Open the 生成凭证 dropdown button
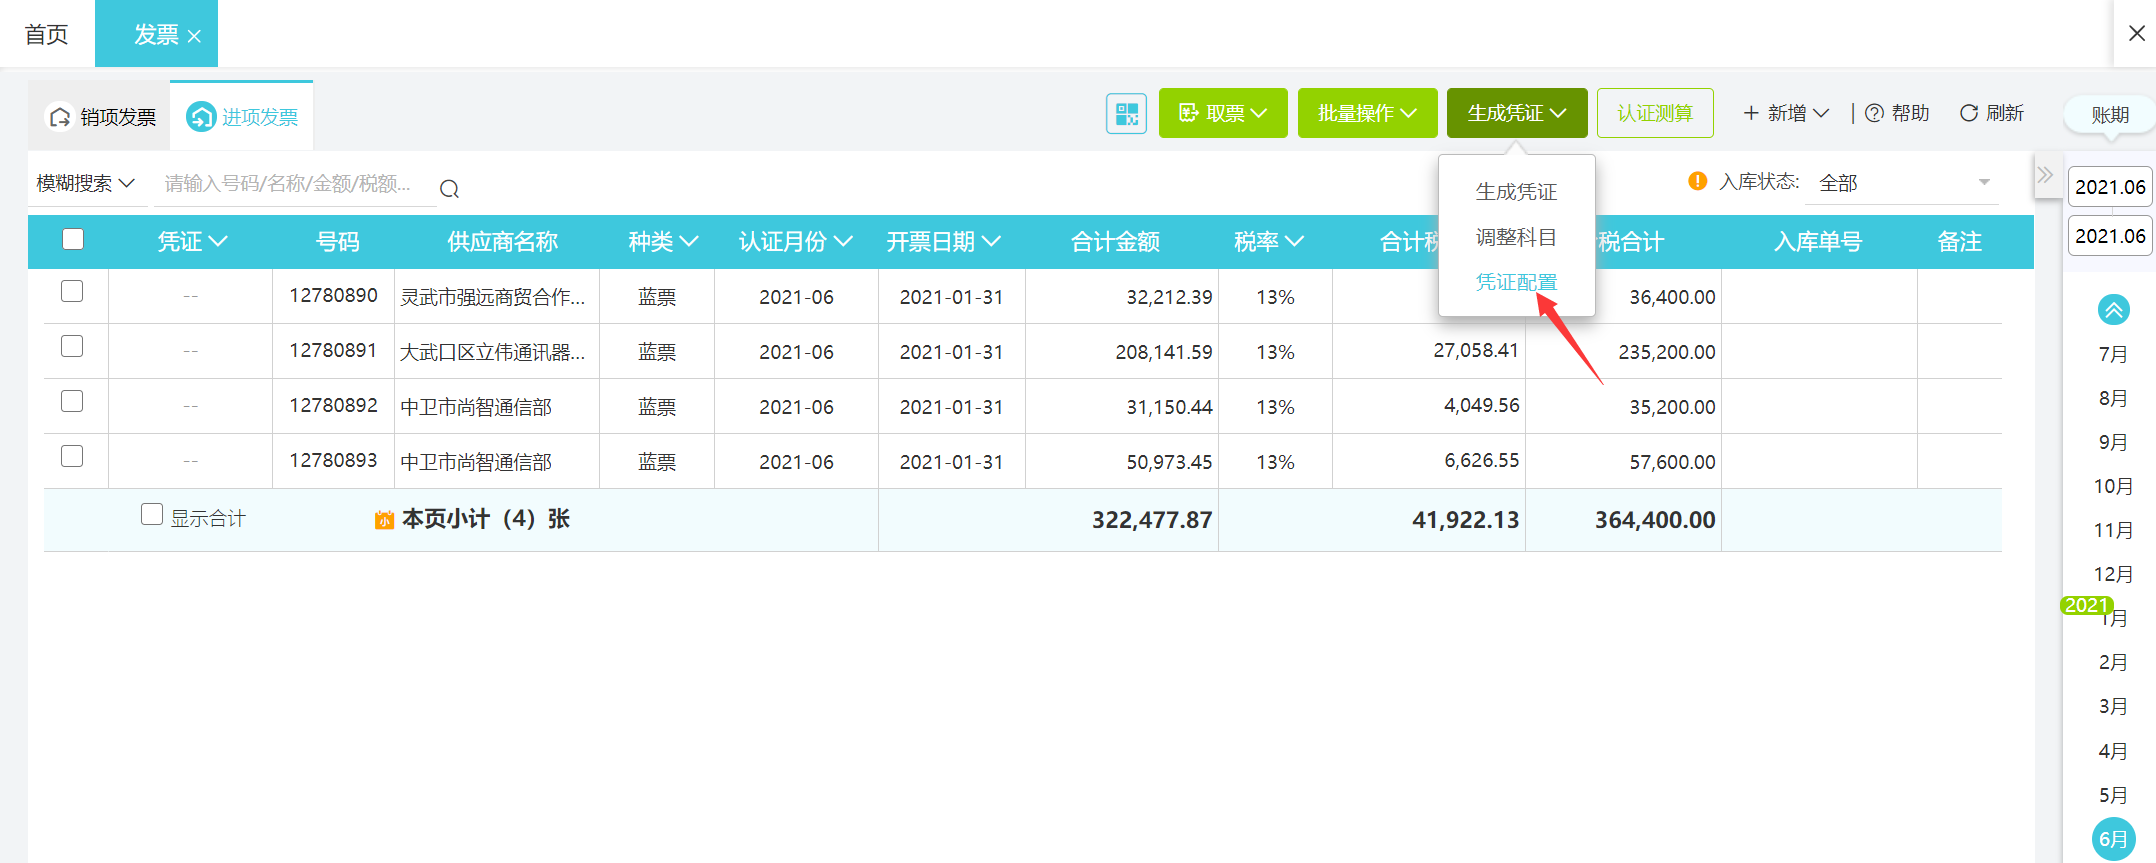The image size is (2156, 863). pyautogui.click(x=1517, y=113)
